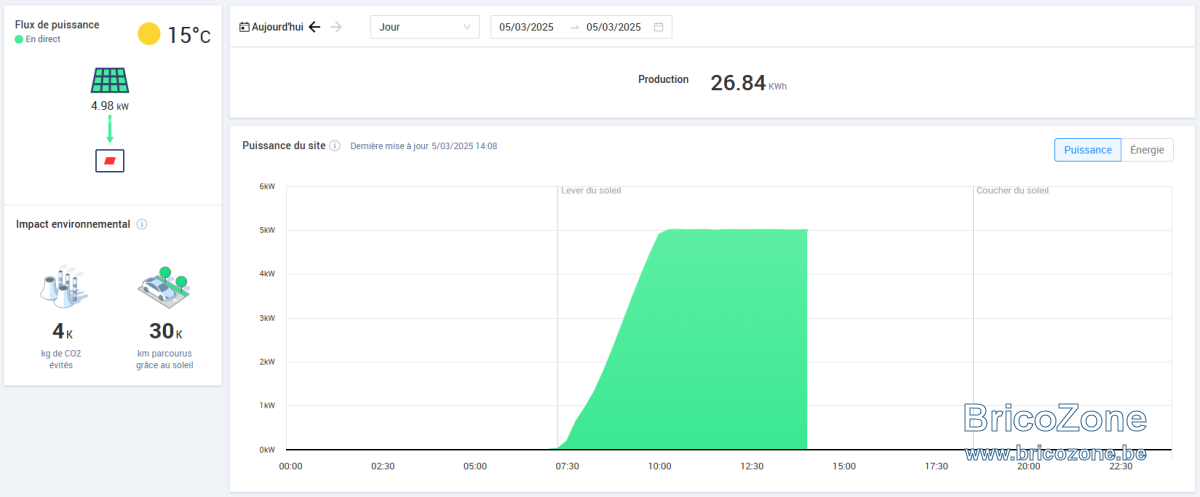This screenshot has height=497, width=1200.
Task: Click the CO2 factory icon
Action: click(x=63, y=286)
